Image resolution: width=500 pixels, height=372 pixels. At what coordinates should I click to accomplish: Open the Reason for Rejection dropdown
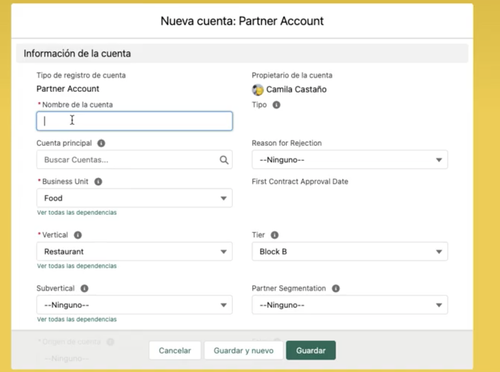350,160
